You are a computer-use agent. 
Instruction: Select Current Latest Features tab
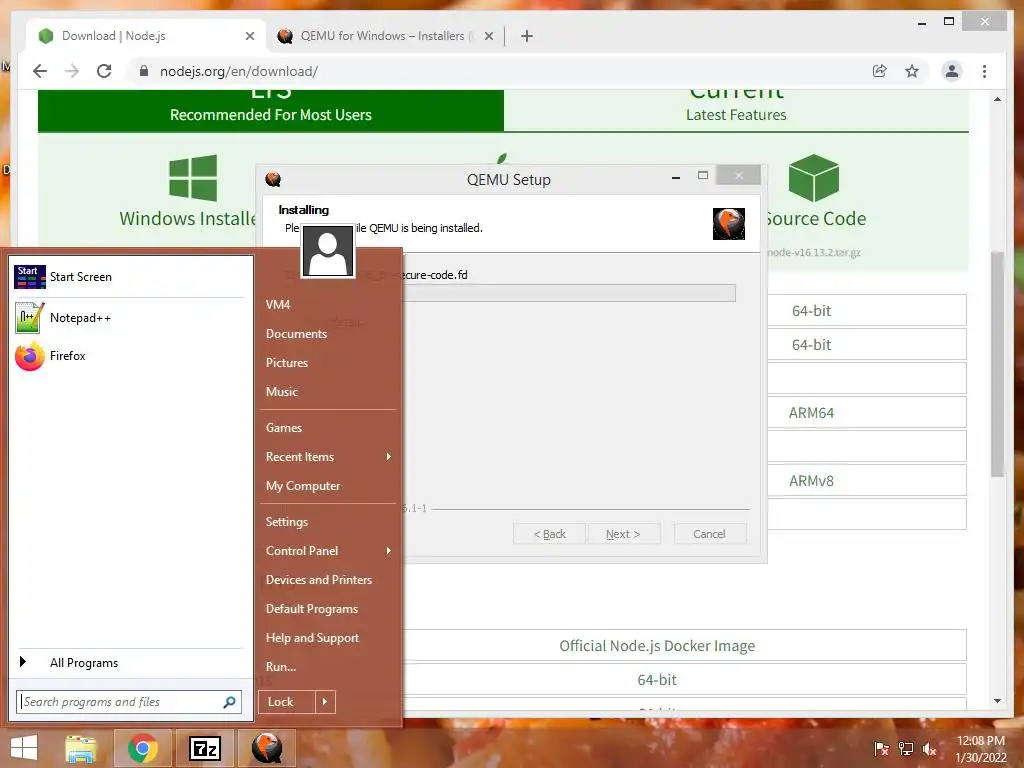tap(736, 110)
